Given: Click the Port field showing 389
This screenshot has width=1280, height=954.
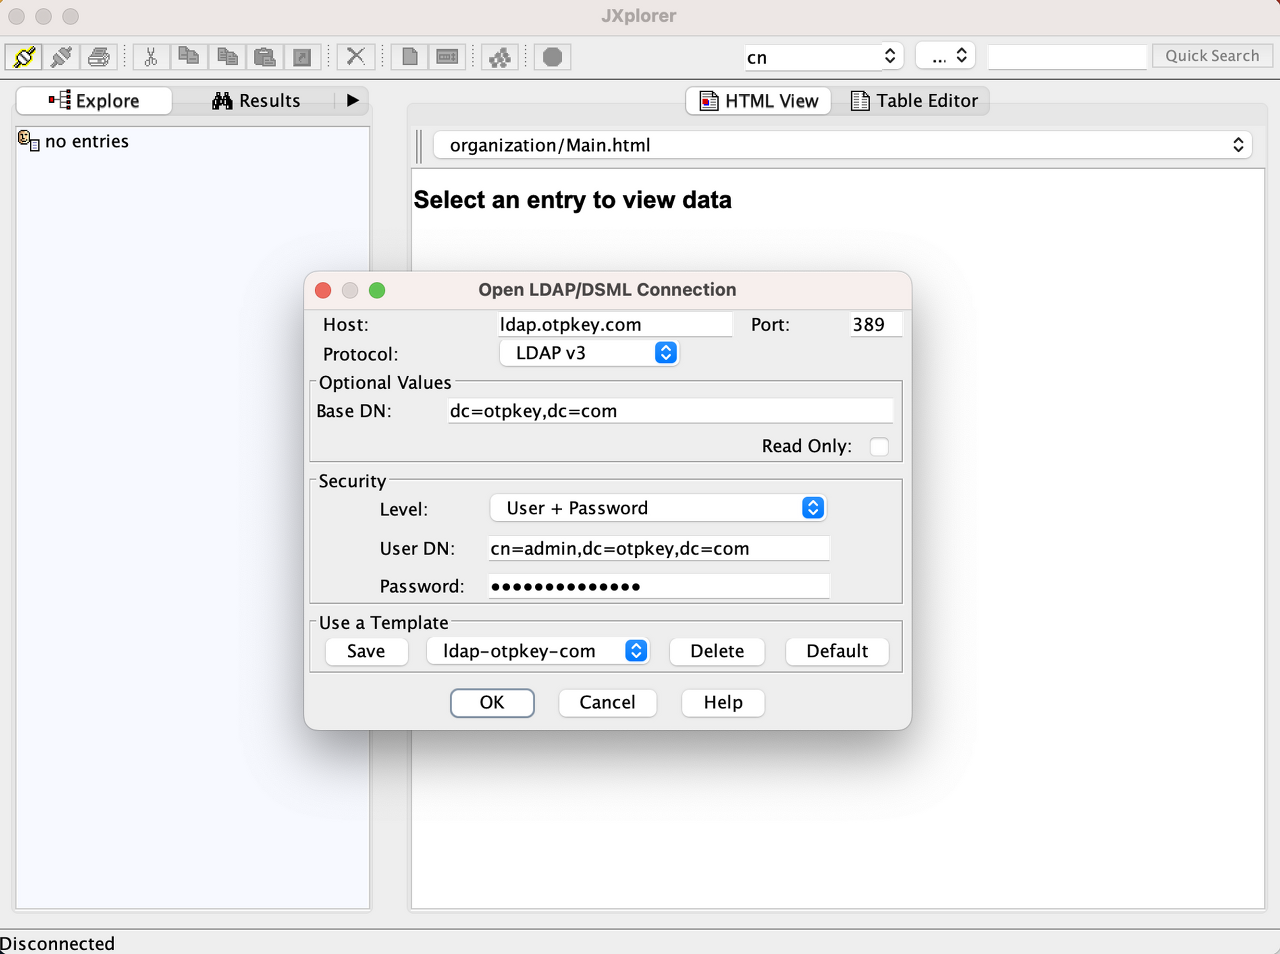Looking at the screenshot, I should click(x=876, y=324).
